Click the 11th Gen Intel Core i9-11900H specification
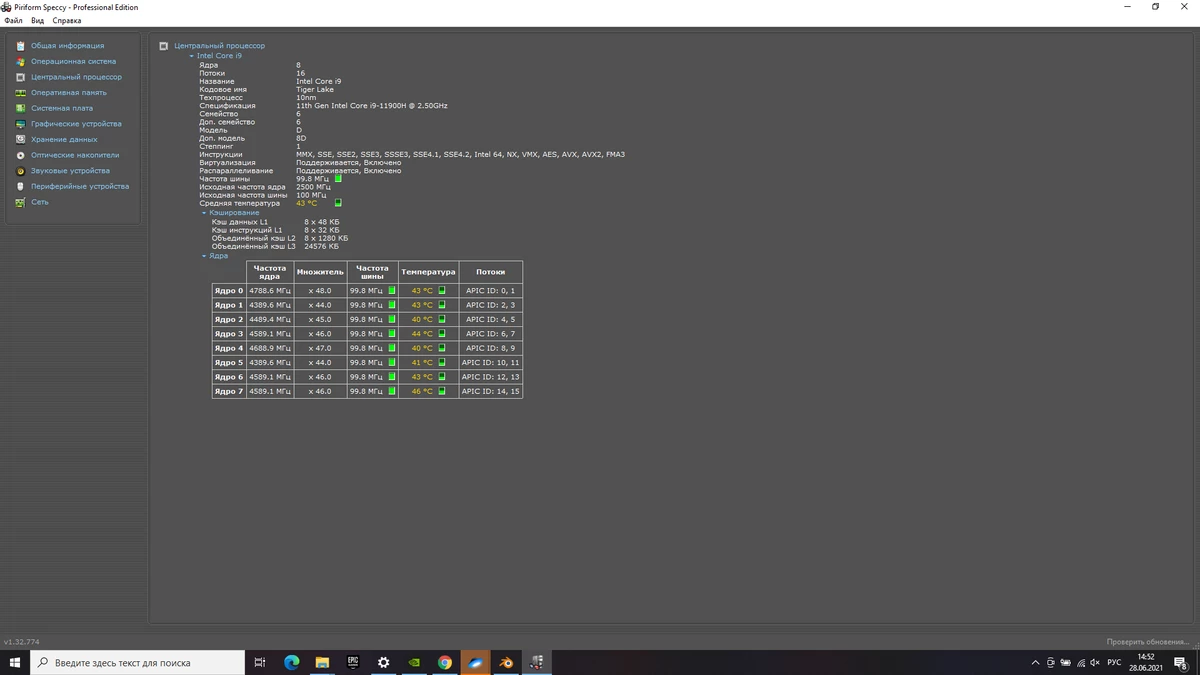This screenshot has width=1200, height=675. point(372,105)
